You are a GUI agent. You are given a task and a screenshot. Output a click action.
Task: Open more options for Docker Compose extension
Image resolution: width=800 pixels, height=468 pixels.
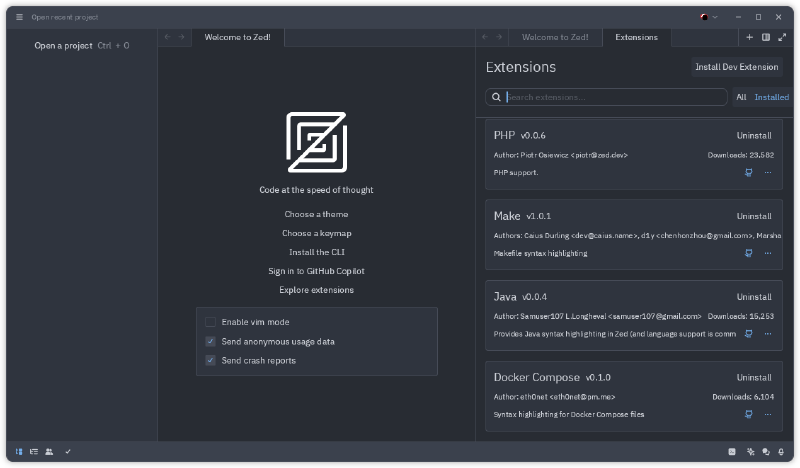tap(768, 414)
